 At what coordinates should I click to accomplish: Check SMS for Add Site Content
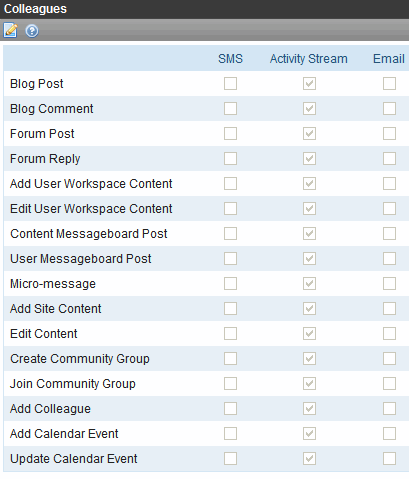pos(230,308)
